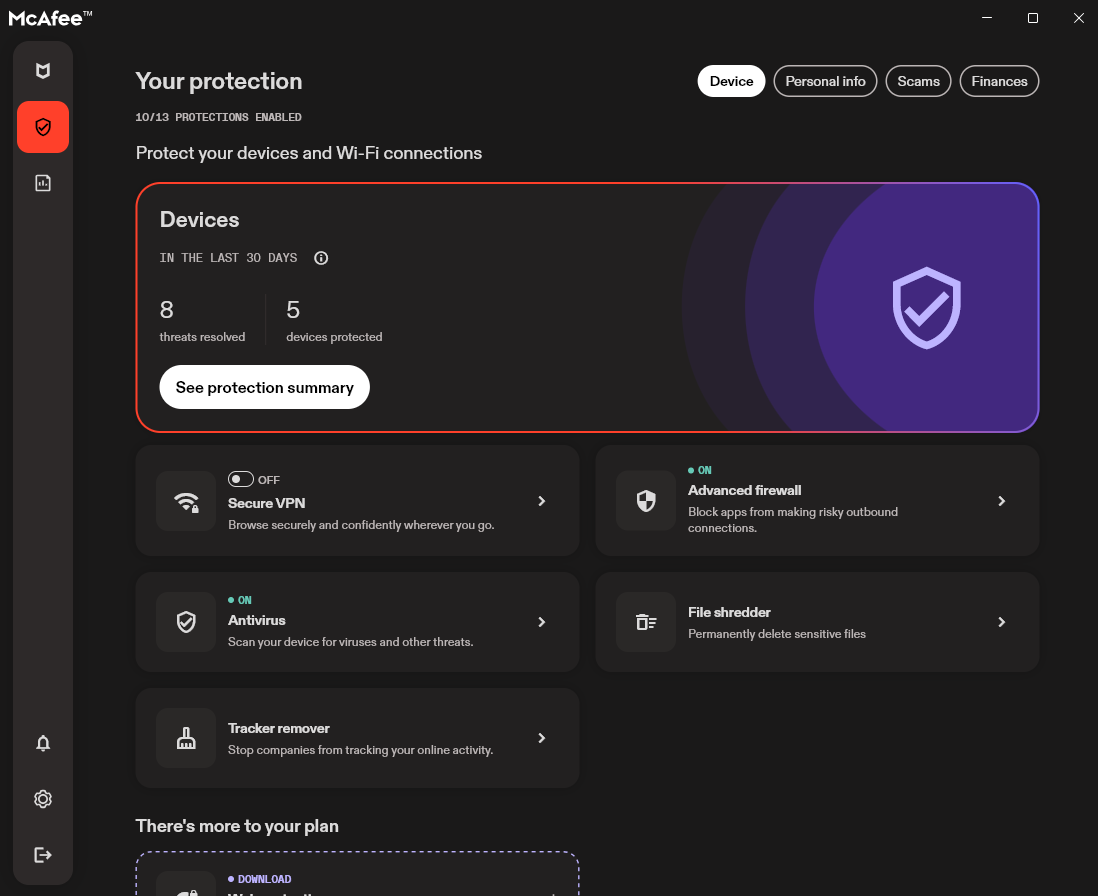Click the 5 devices protected stat
Image resolution: width=1098 pixels, height=896 pixels.
(334, 321)
